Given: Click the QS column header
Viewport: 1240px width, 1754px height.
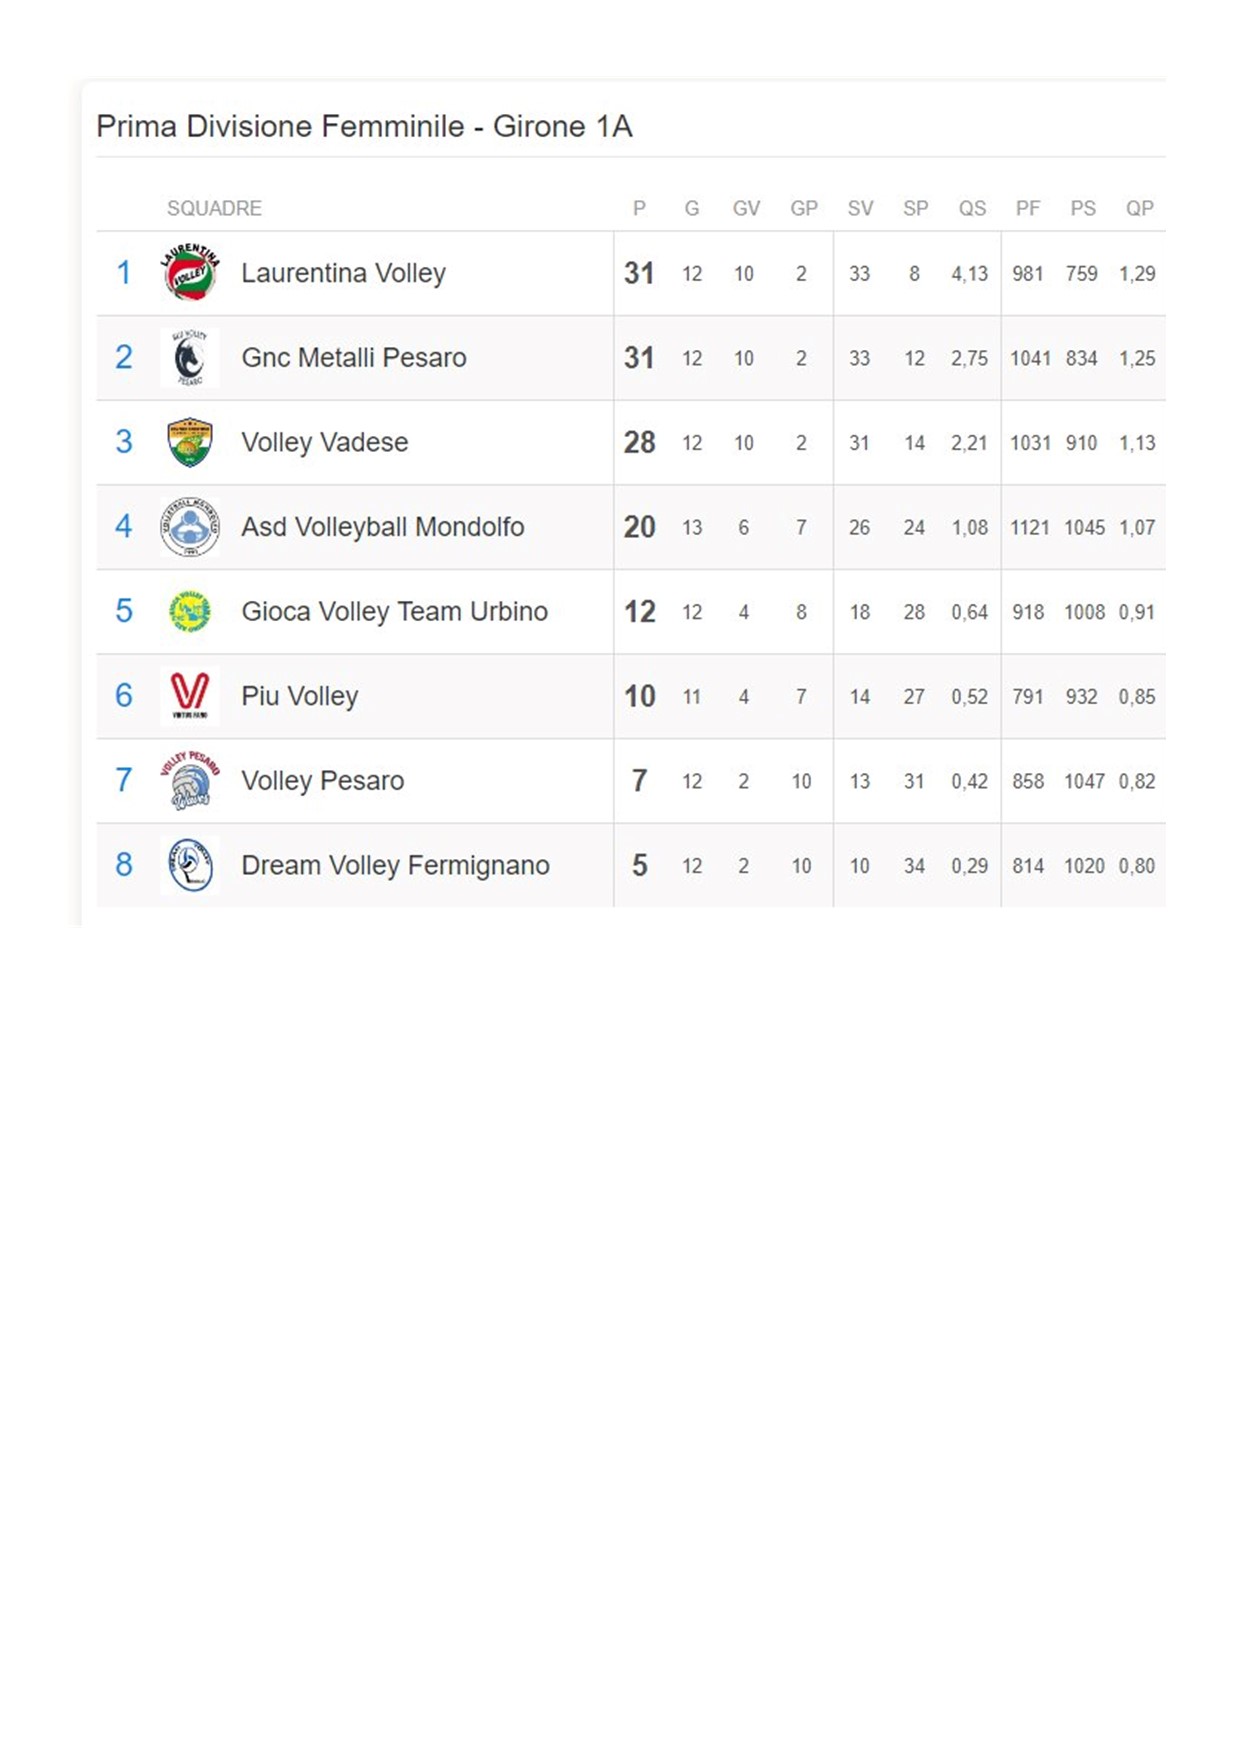Looking at the screenshot, I should pyautogui.click(x=972, y=208).
